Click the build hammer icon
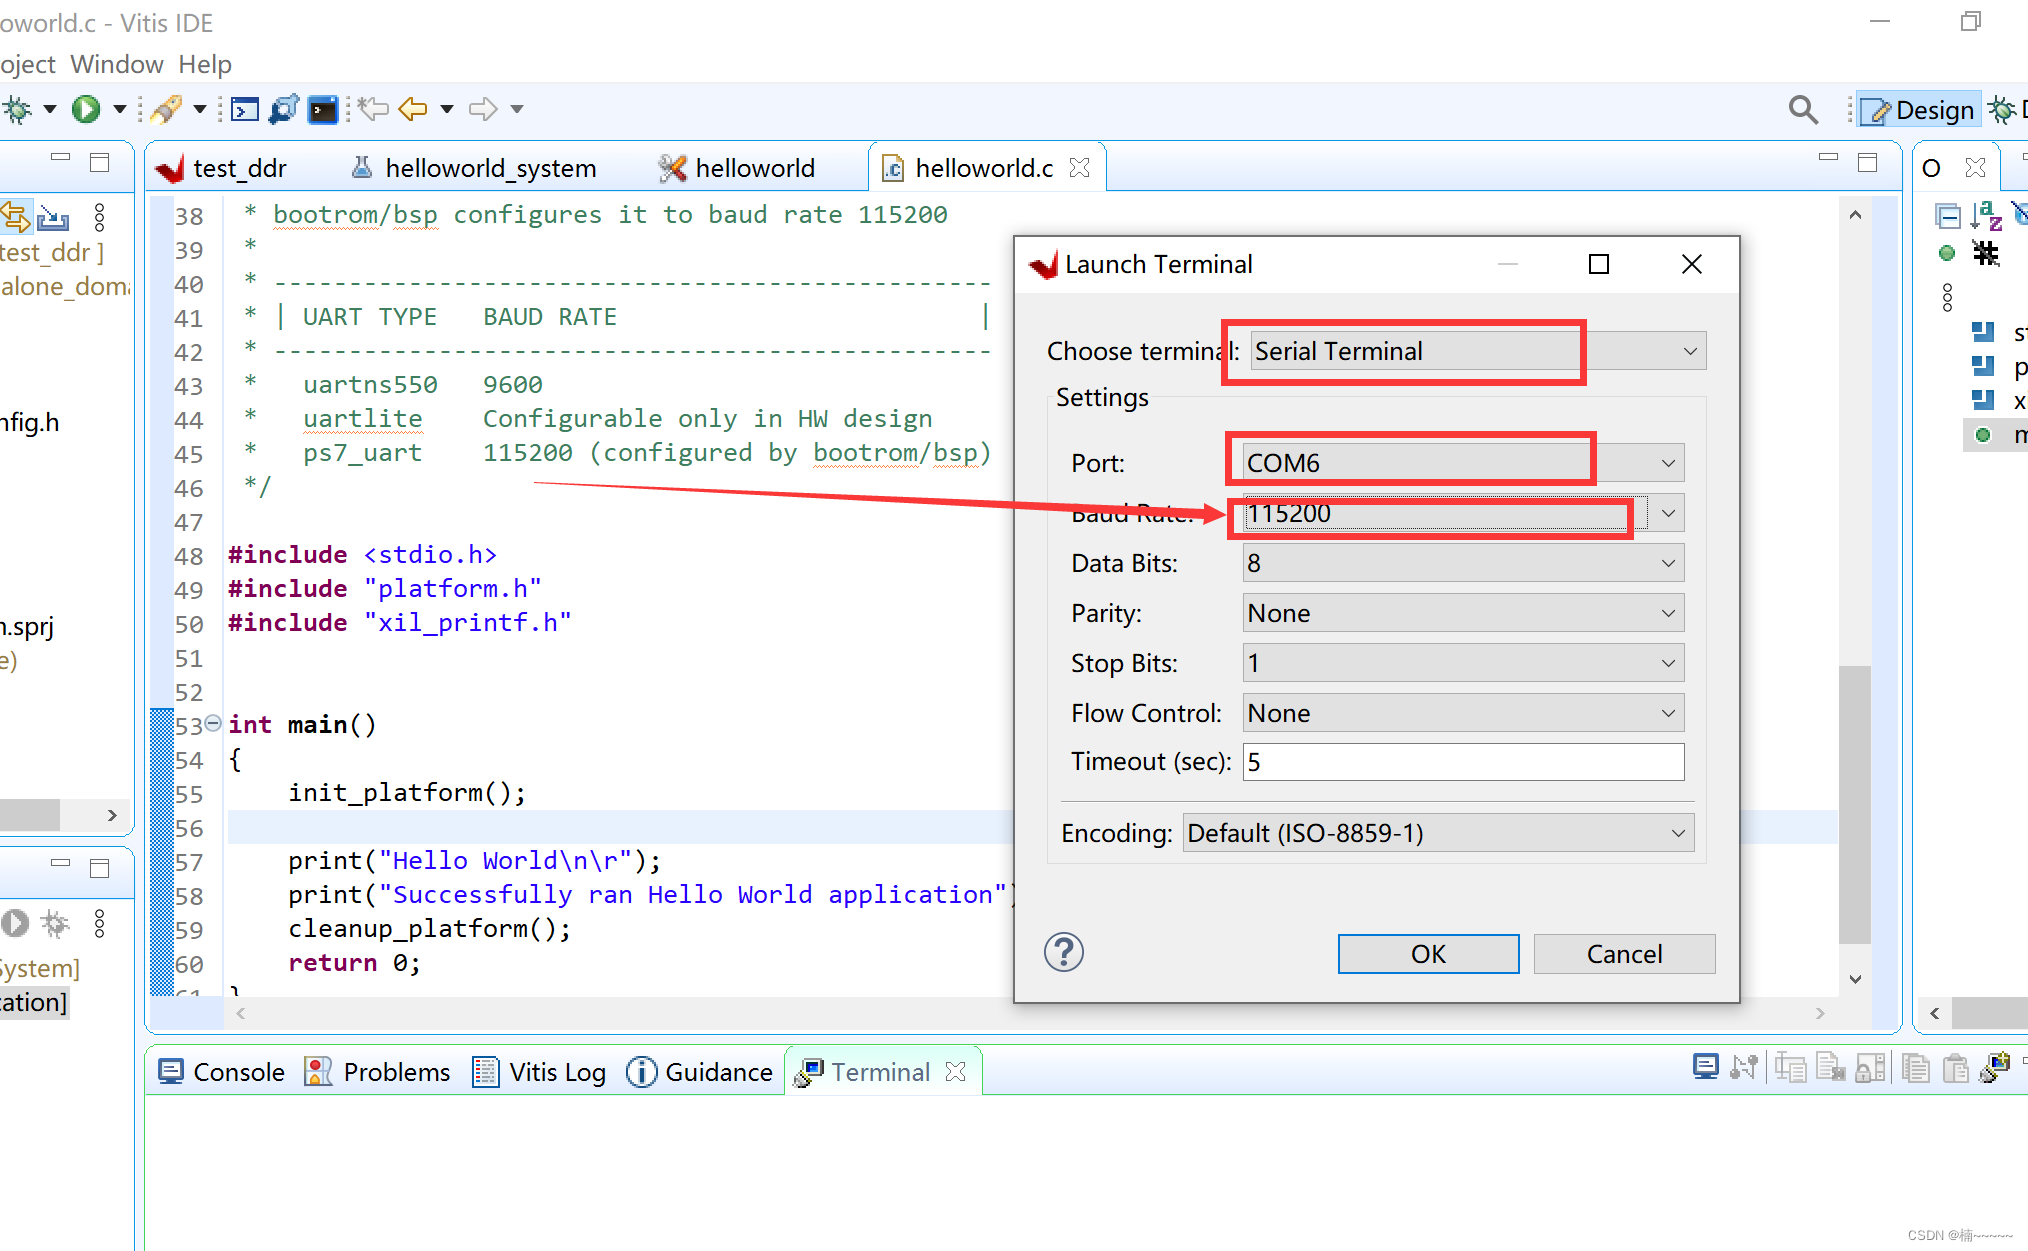Screen dimensions: 2028x1251 [166, 109]
